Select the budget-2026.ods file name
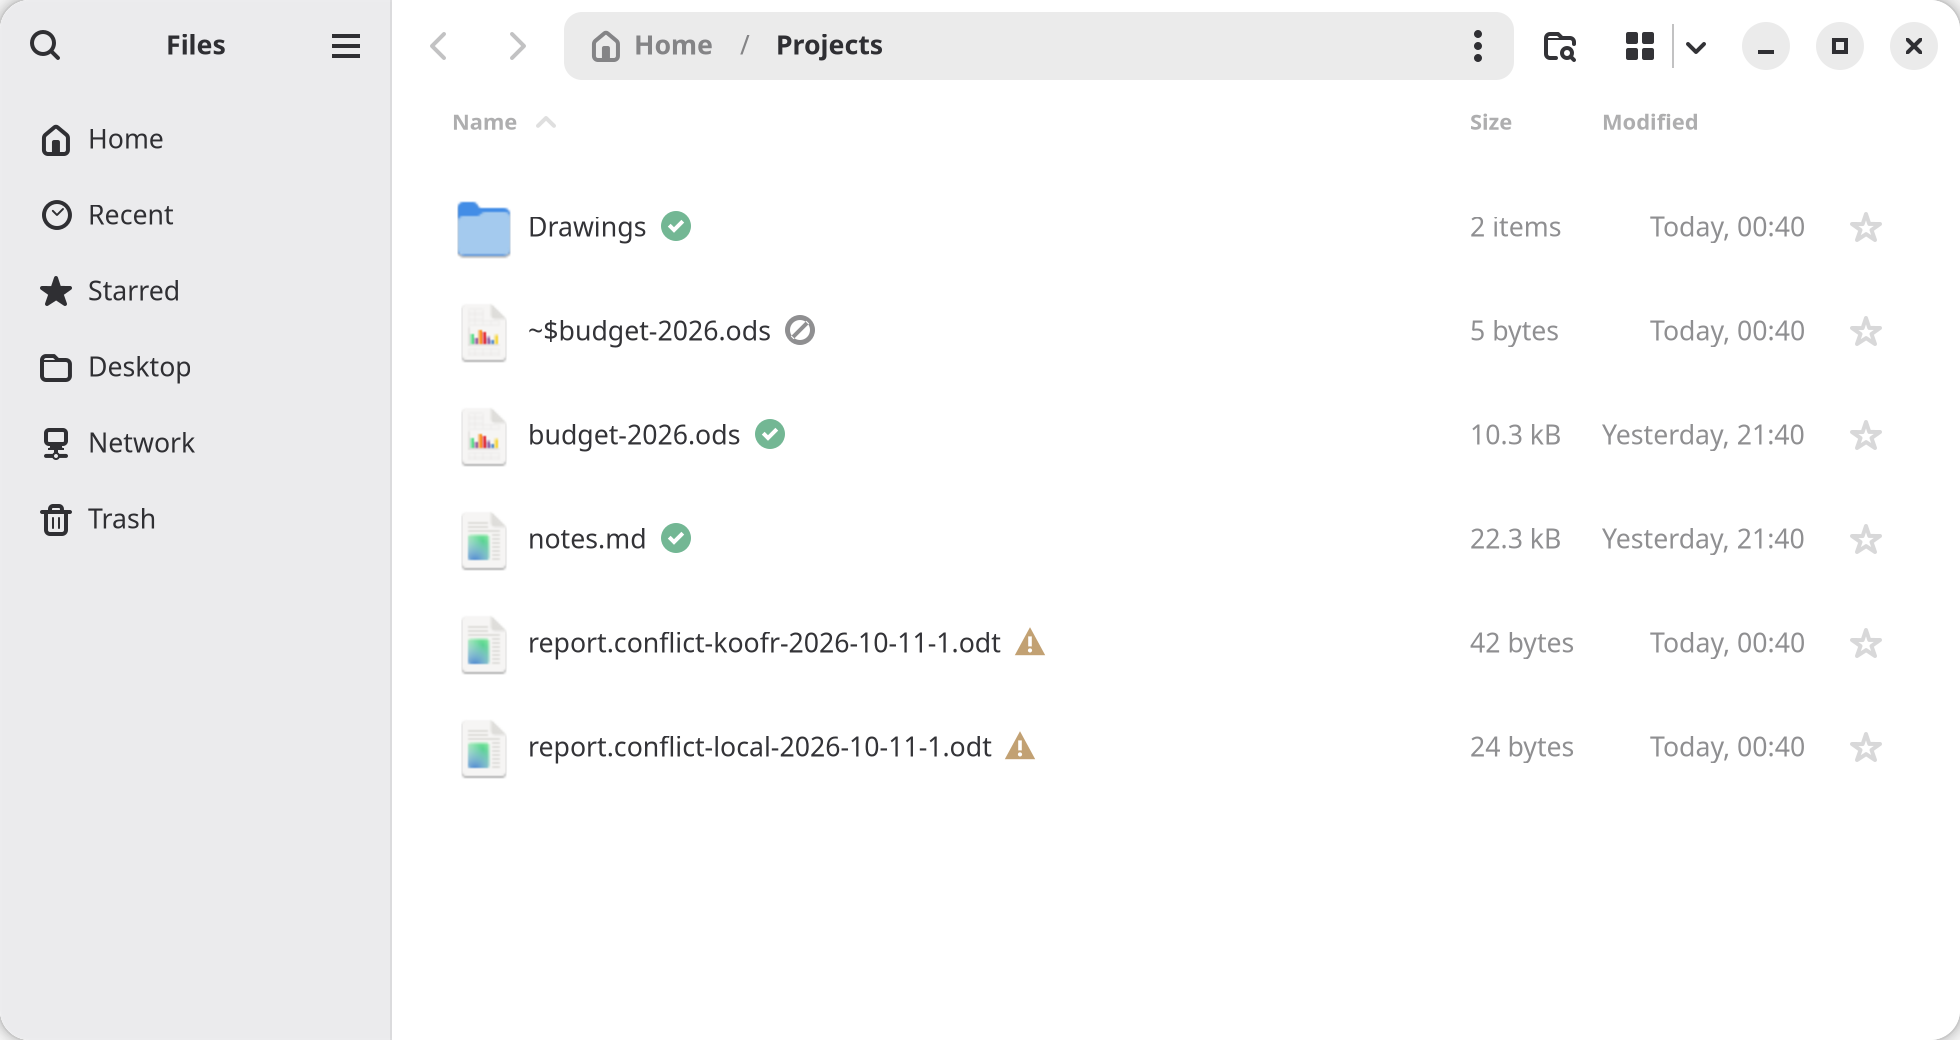 pyautogui.click(x=634, y=435)
